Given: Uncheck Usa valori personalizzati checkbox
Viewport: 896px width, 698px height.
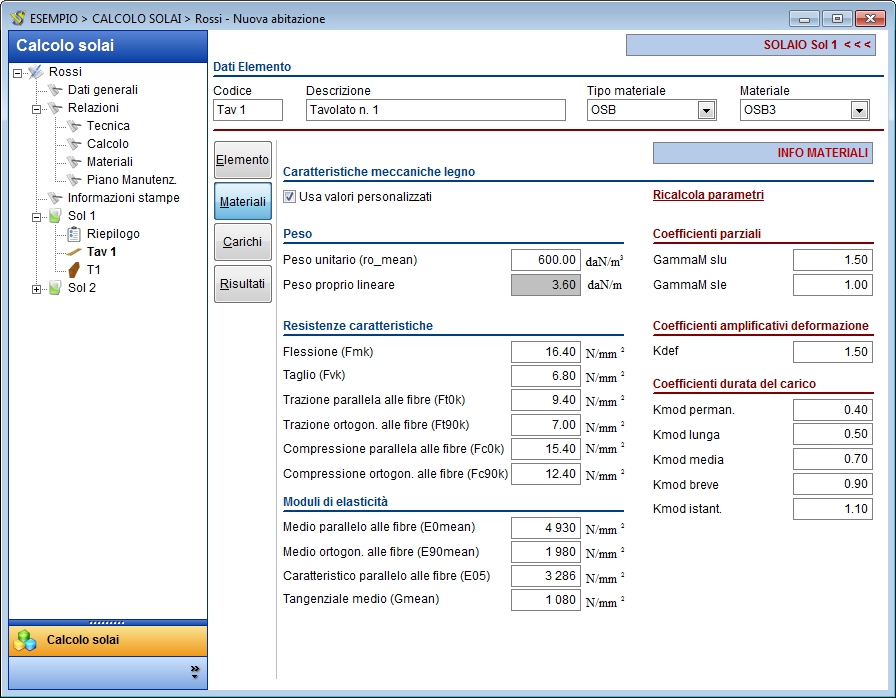Looking at the screenshot, I should [x=290, y=197].
